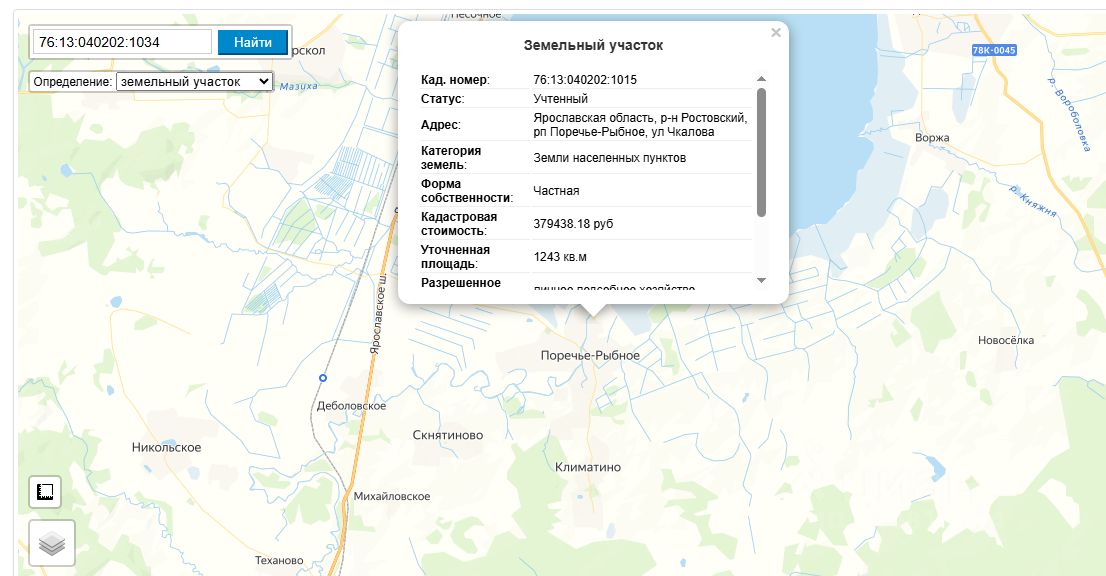
Task: Click Земли населенных пунктов category value
Action: coord(609,158)
